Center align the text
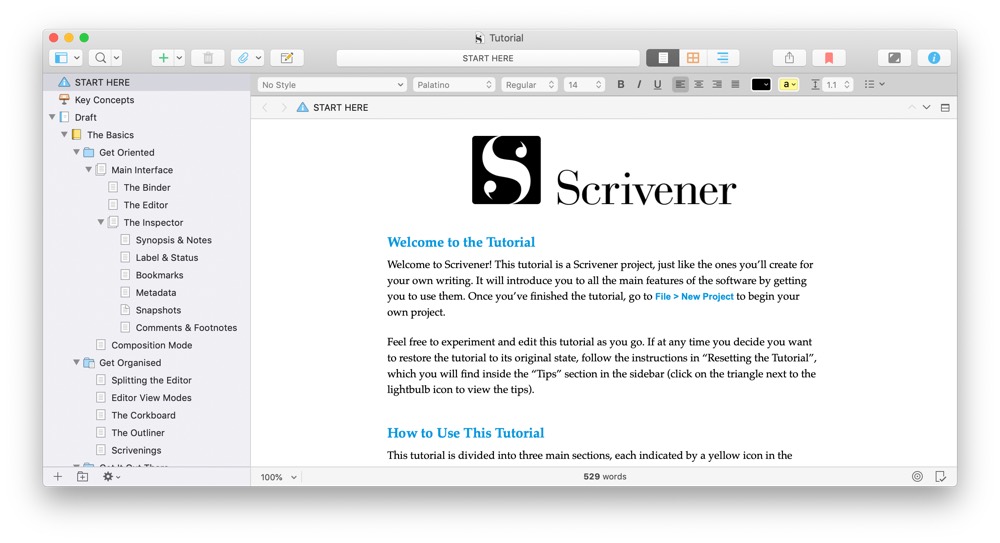 click(699, 84)
